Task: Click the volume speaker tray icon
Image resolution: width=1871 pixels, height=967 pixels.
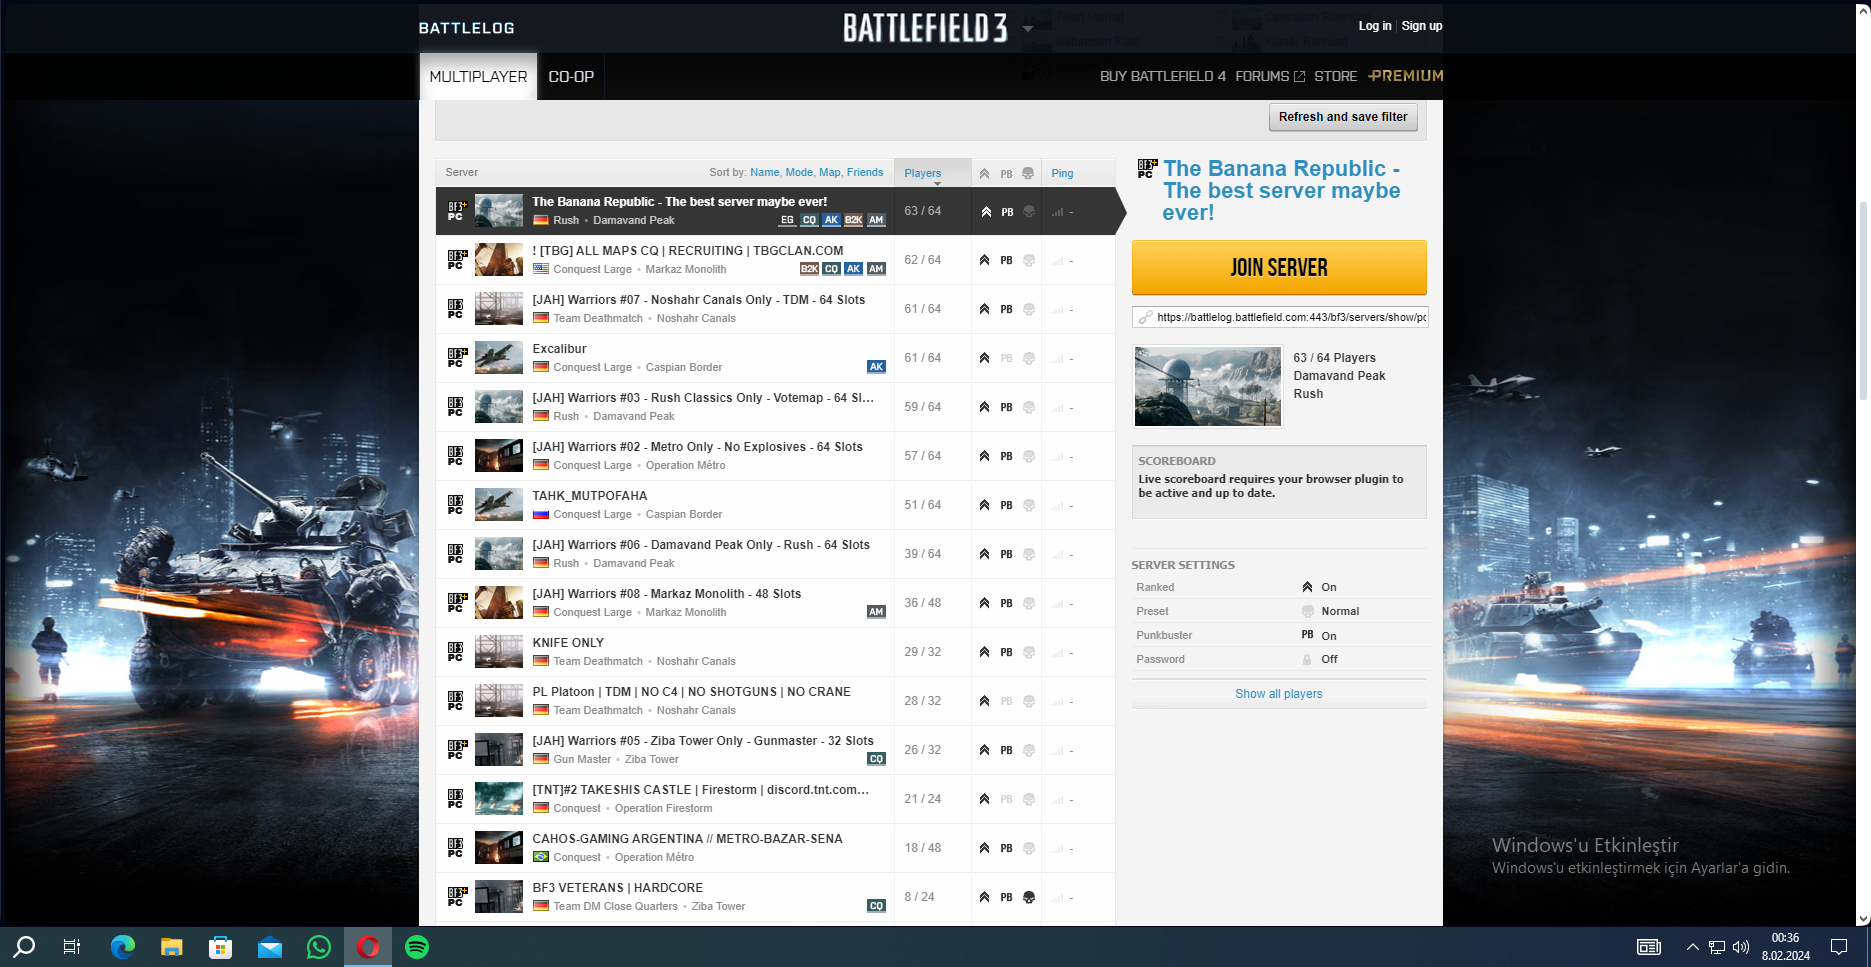Action: (1741, 947)
